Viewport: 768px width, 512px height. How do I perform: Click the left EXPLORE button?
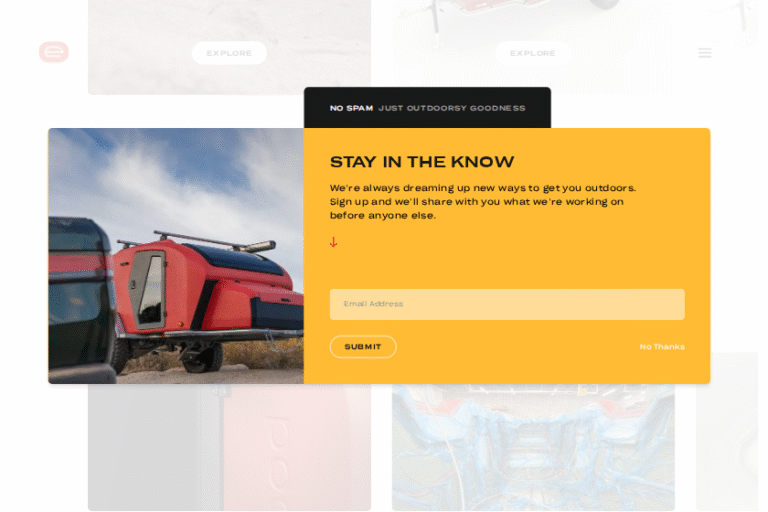229,53
